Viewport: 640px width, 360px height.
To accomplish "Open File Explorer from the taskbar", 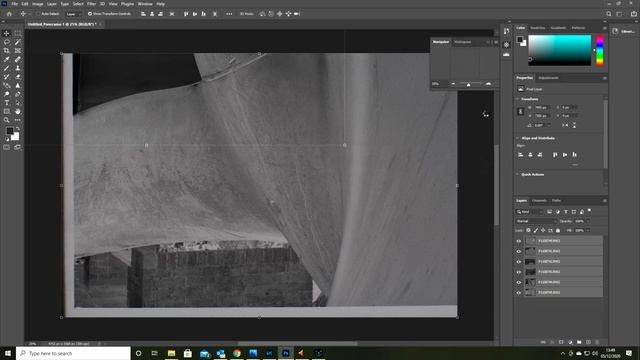I will (x=171, y=353).
